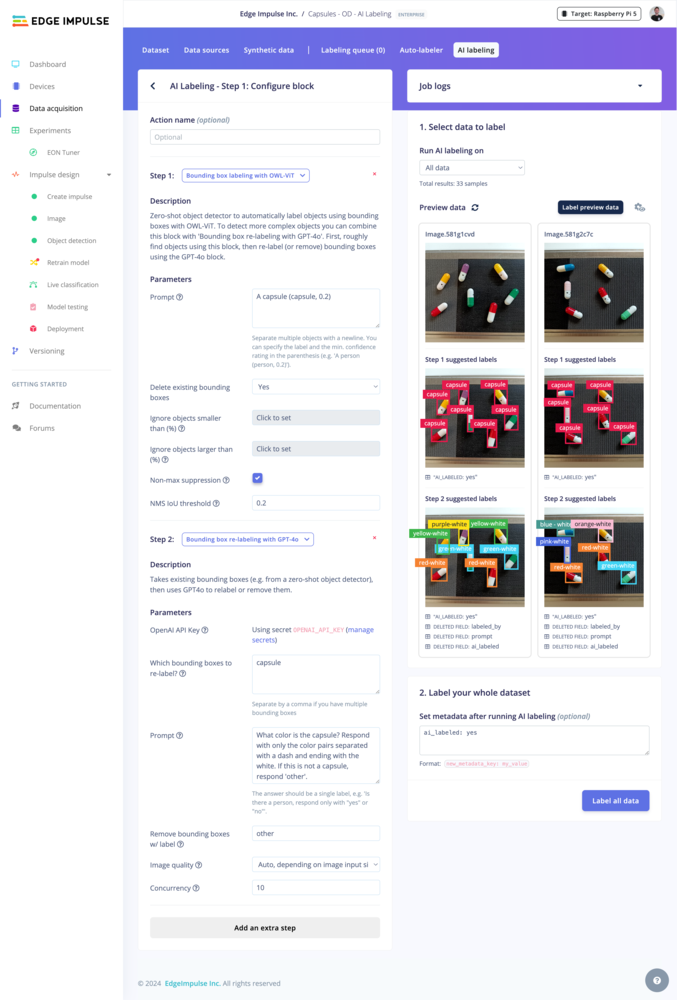Remove Step 2 with its red x

374,538
